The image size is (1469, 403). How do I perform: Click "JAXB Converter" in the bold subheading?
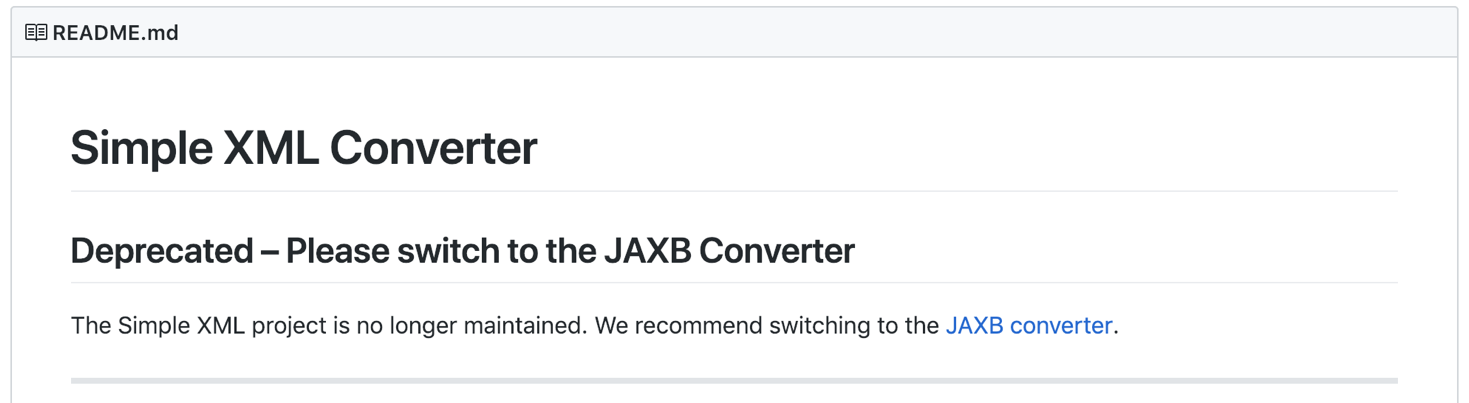coord(729,250)
